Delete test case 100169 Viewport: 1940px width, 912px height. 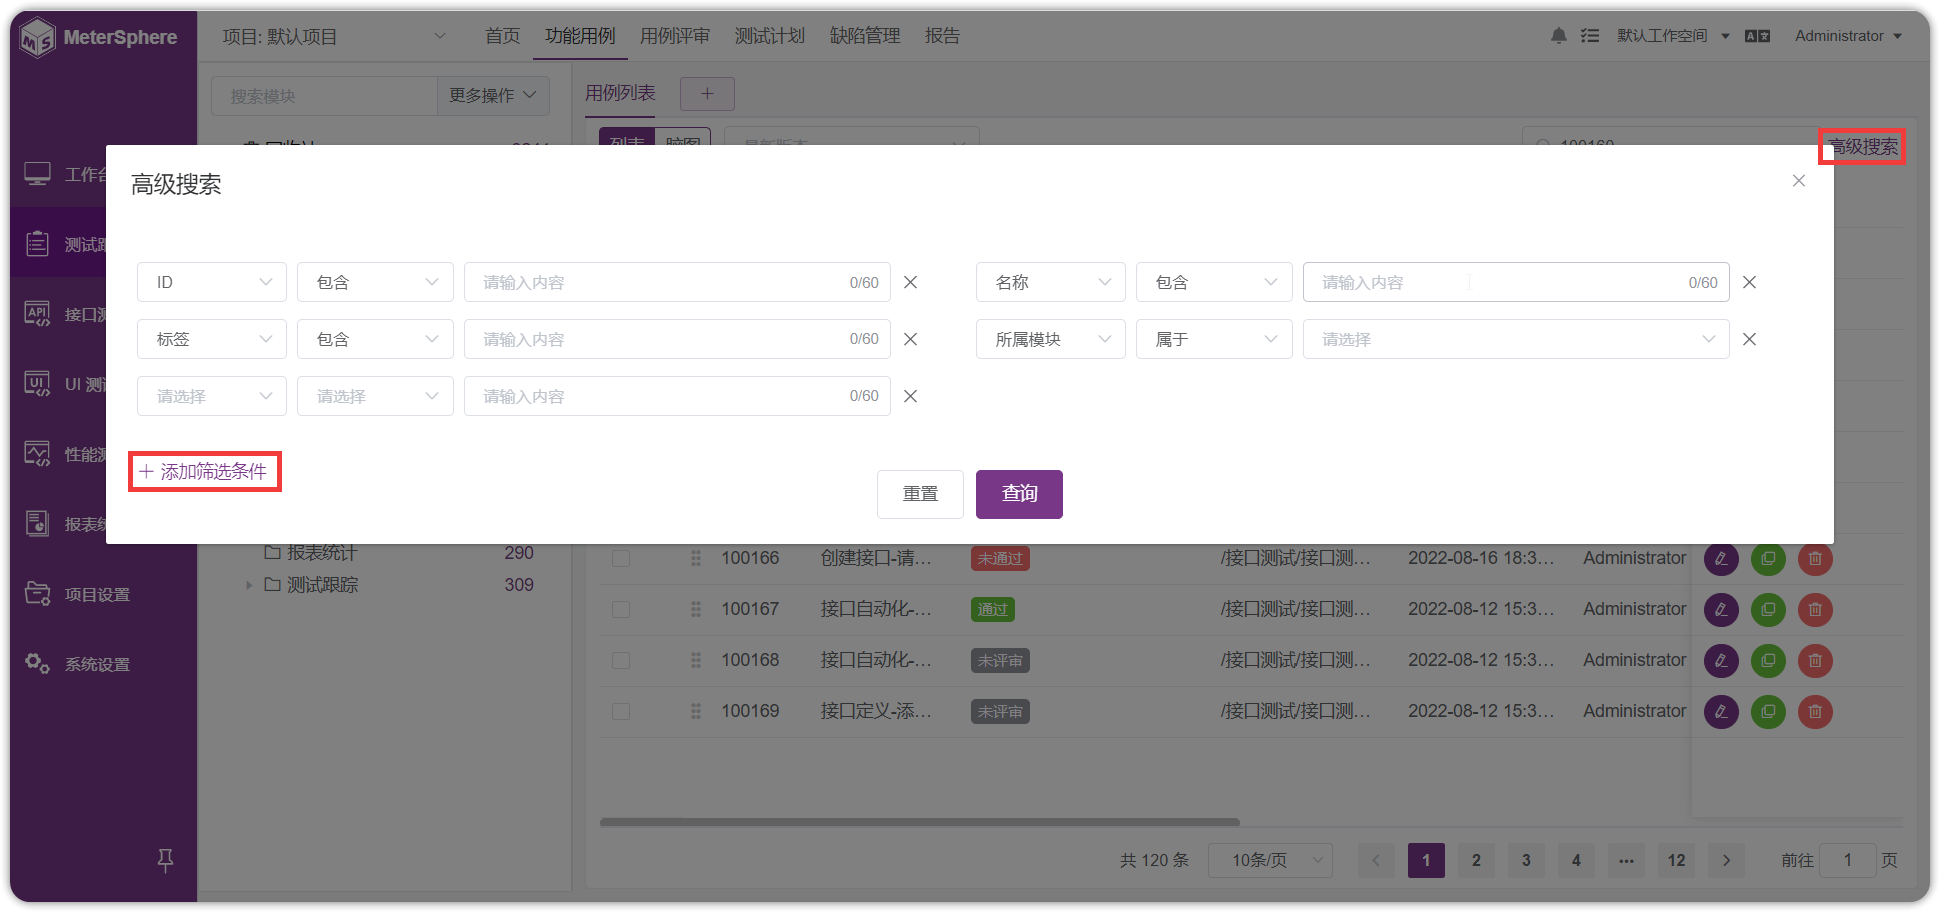tap(1815, 712)
